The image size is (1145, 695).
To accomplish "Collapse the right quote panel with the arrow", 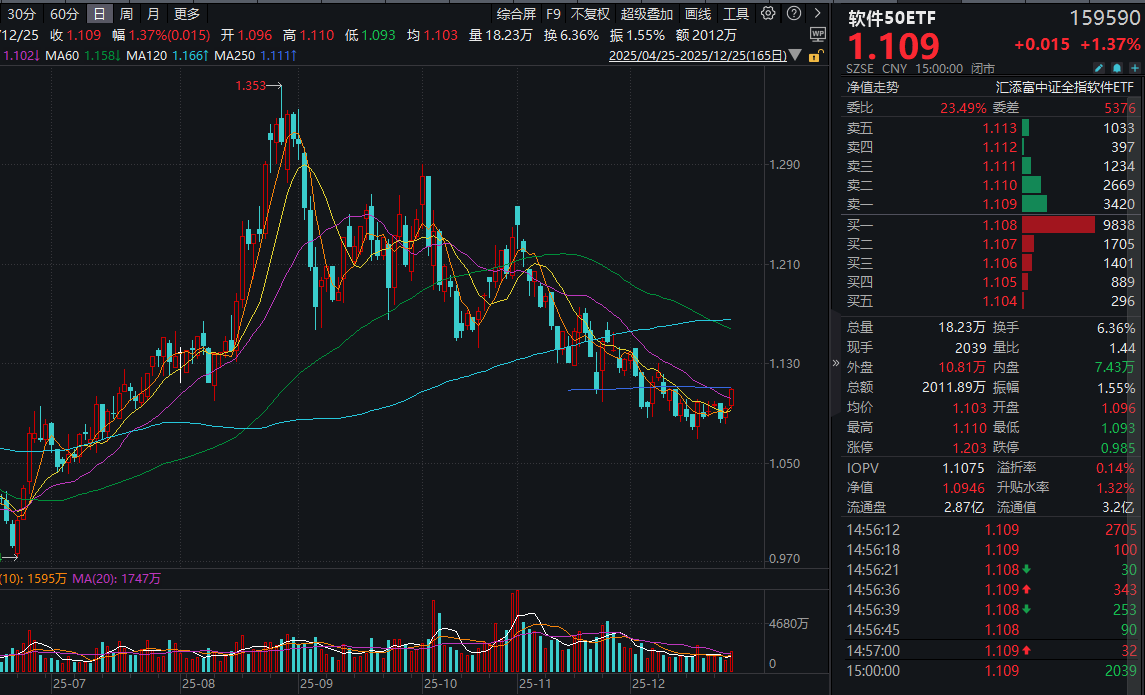I will pyautogui.click(x=835, y=363).
